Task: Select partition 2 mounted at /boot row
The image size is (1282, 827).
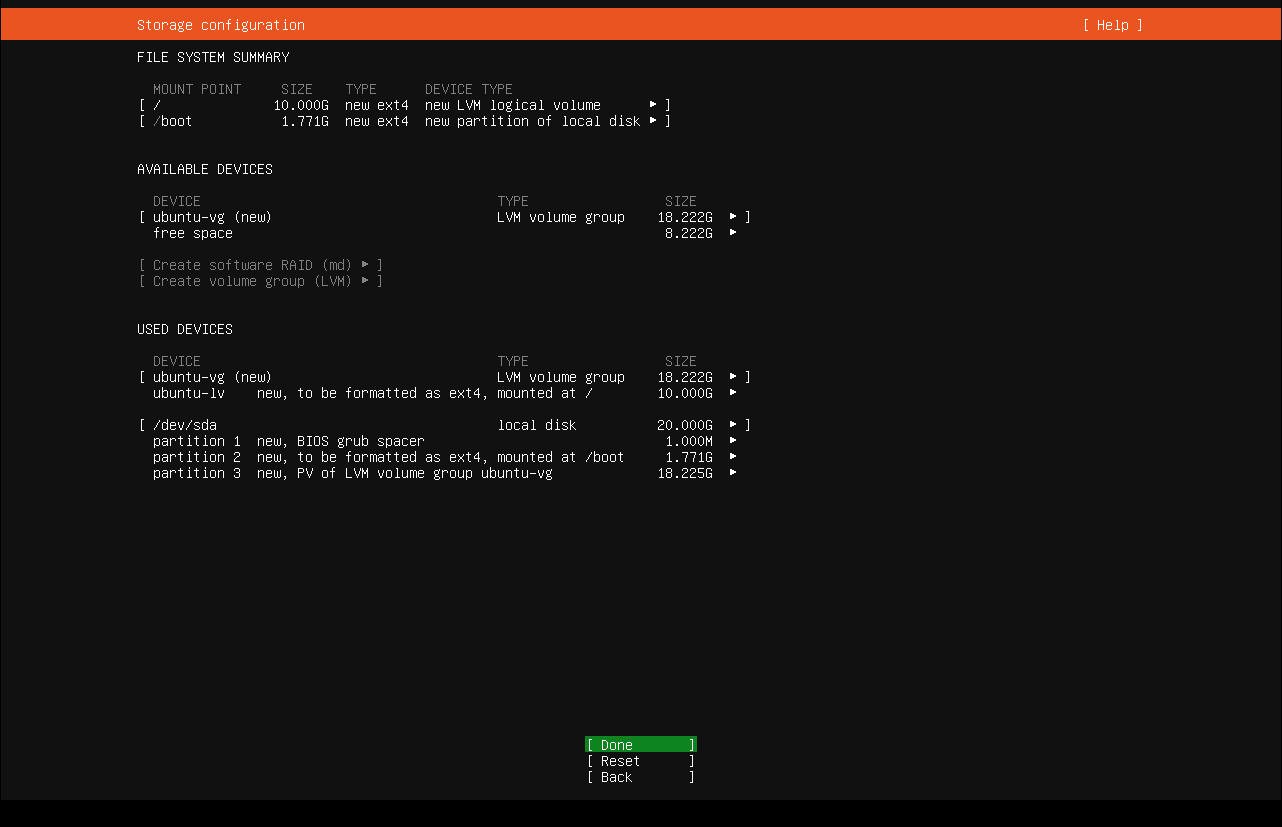Action: [x=445, y=457]
